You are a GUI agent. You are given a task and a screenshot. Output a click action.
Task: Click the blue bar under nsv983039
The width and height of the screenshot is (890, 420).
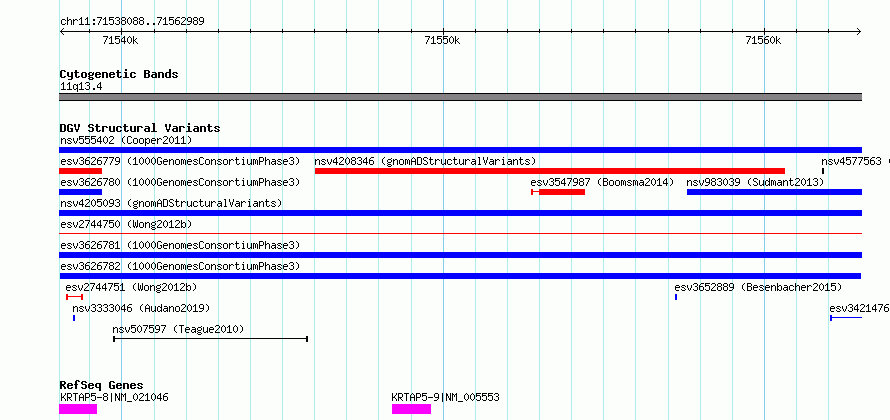coord(774,192)
